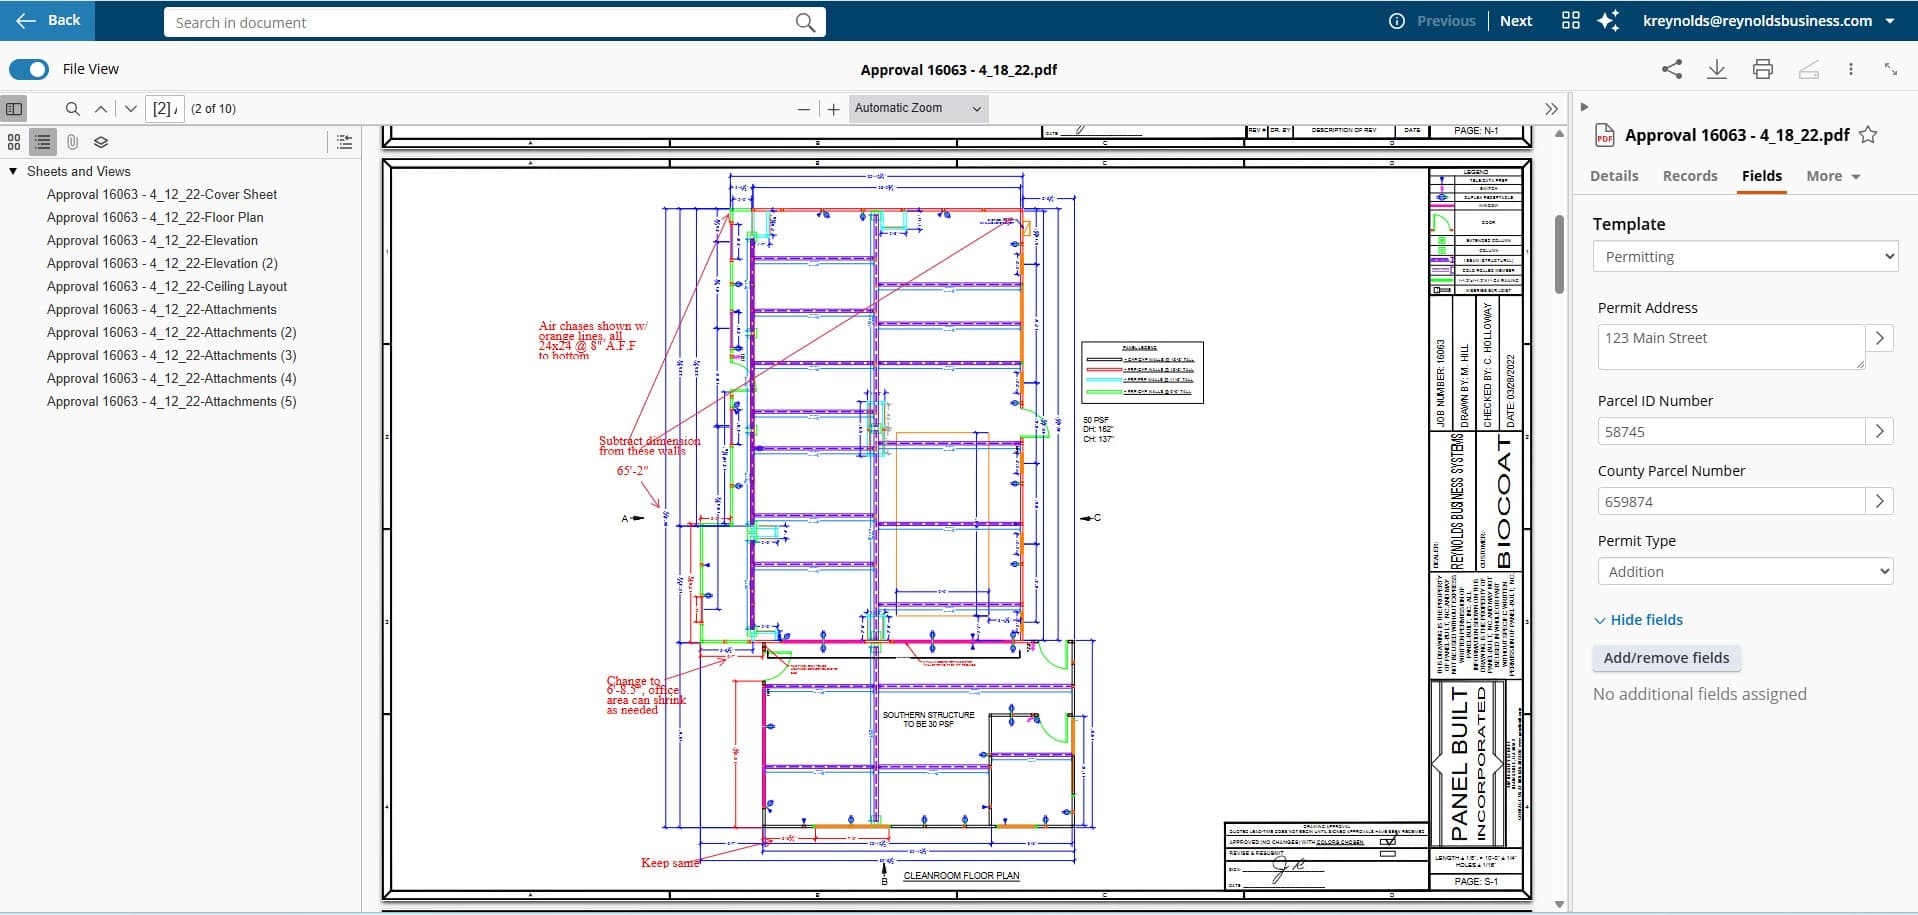The height and width of the screenshot is (915, 1918).
Task: Download the PDF file
Action: (x=1717, y=69)
